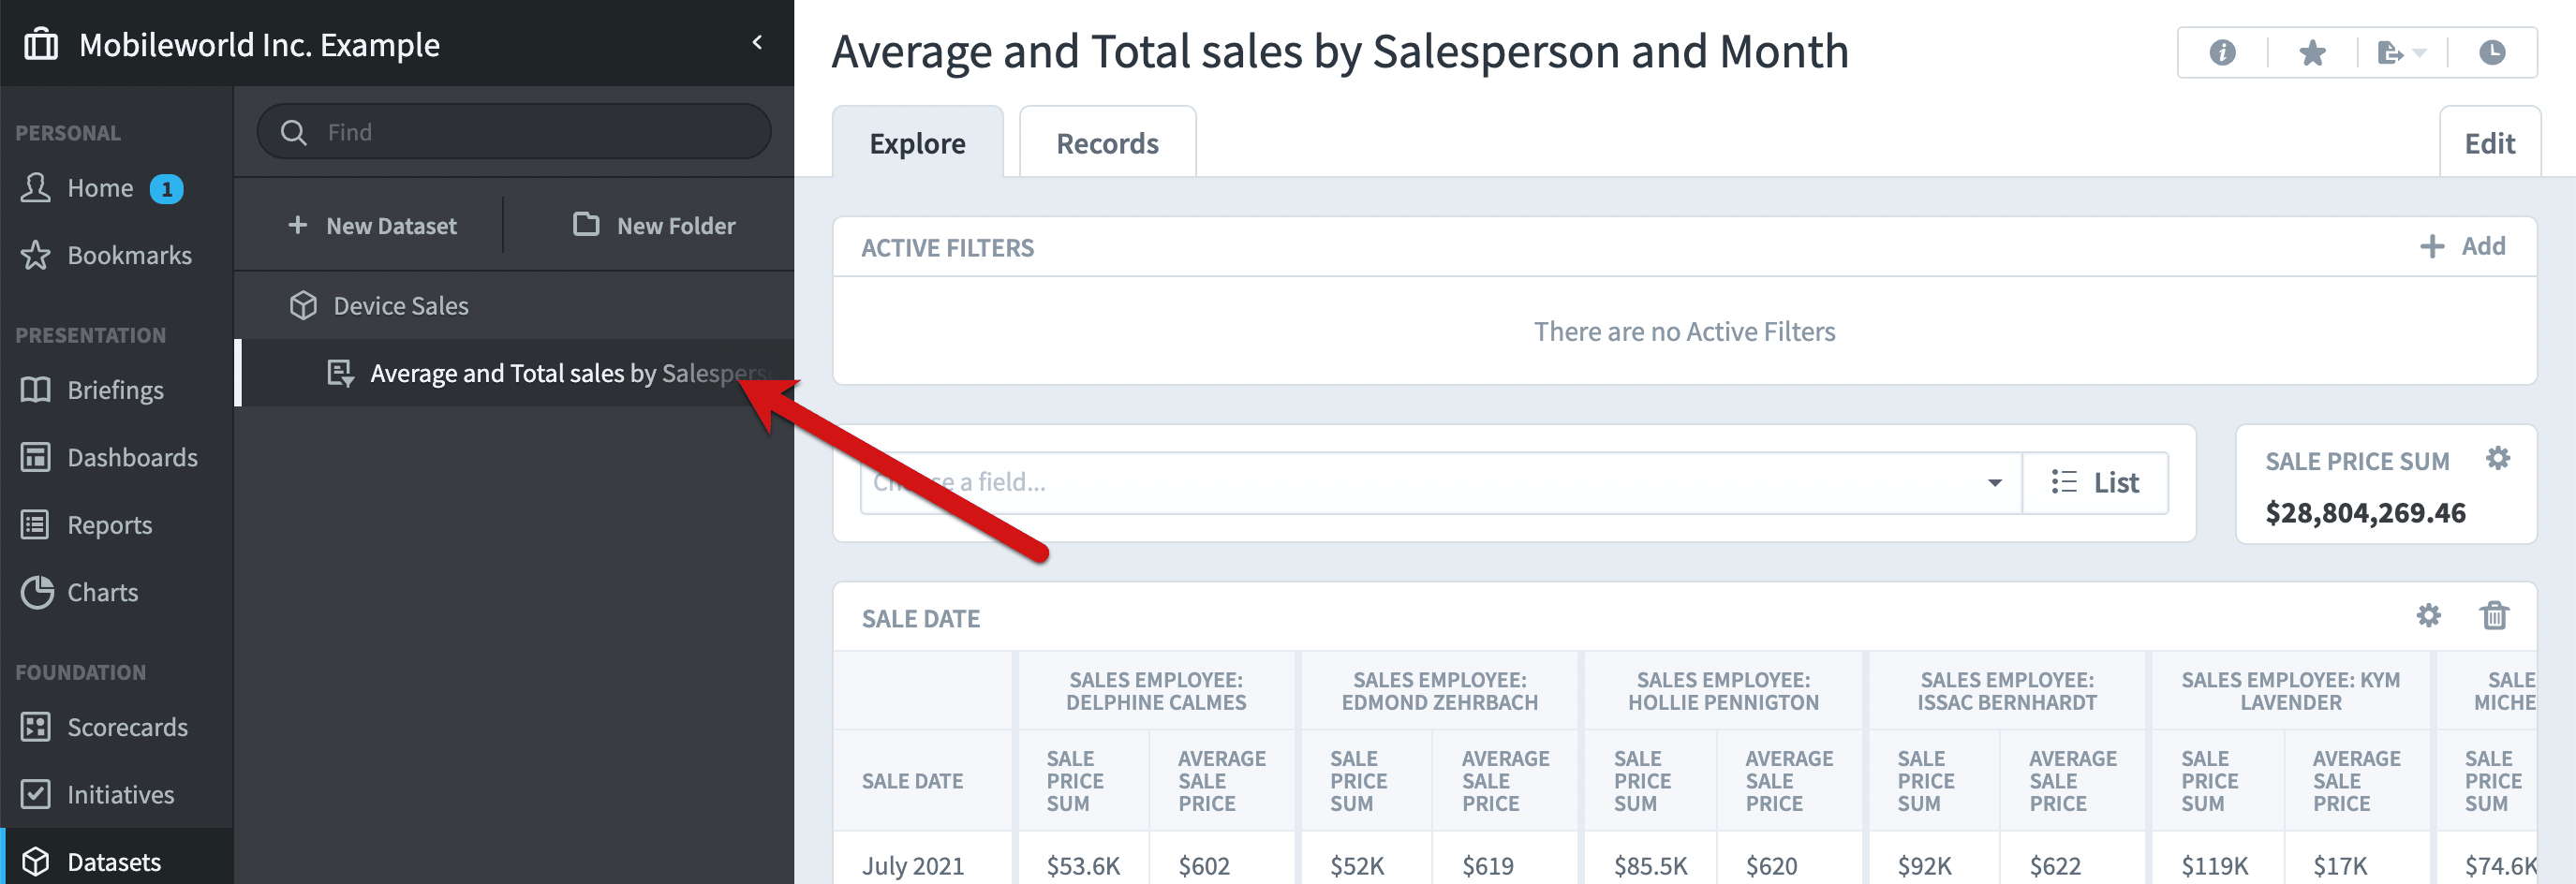2576x884 pixels.
Task: Open Sale Date panel gear settings
Action: tap(2428, 615)
